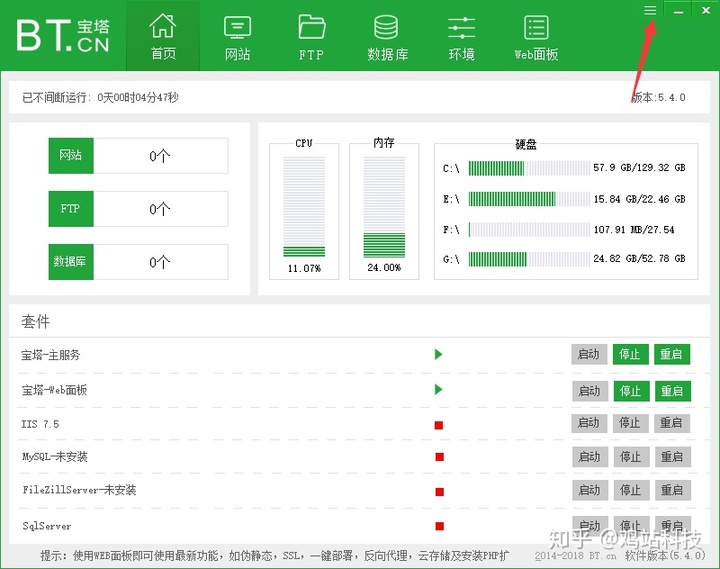Restart the 宝塔-主服务 service
The image size is (720, 569).
coord(672,354)
